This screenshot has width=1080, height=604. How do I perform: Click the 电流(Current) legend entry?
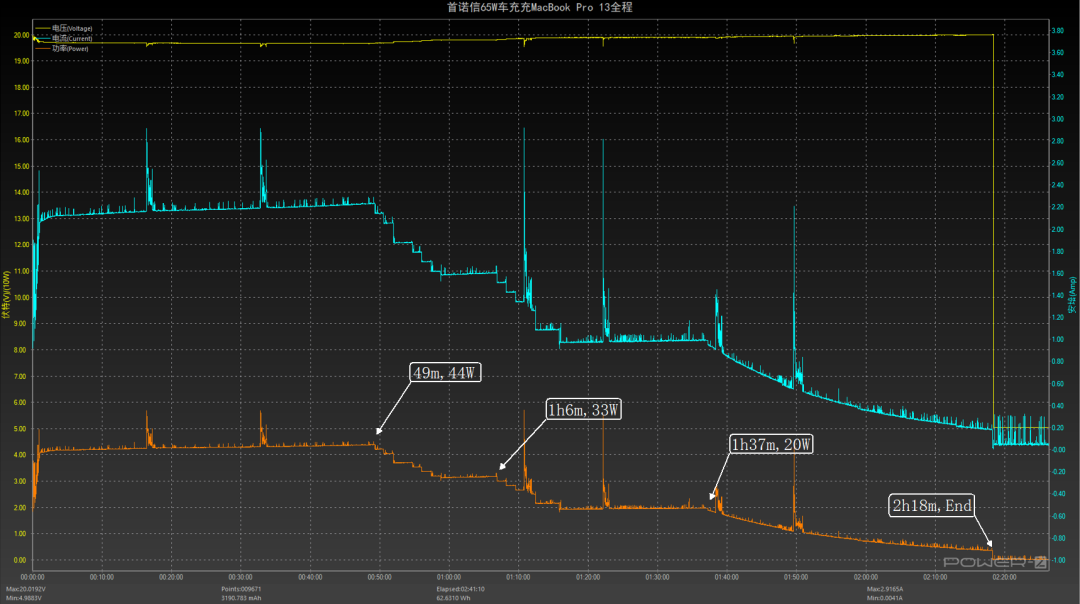click(x=72, y=39)
